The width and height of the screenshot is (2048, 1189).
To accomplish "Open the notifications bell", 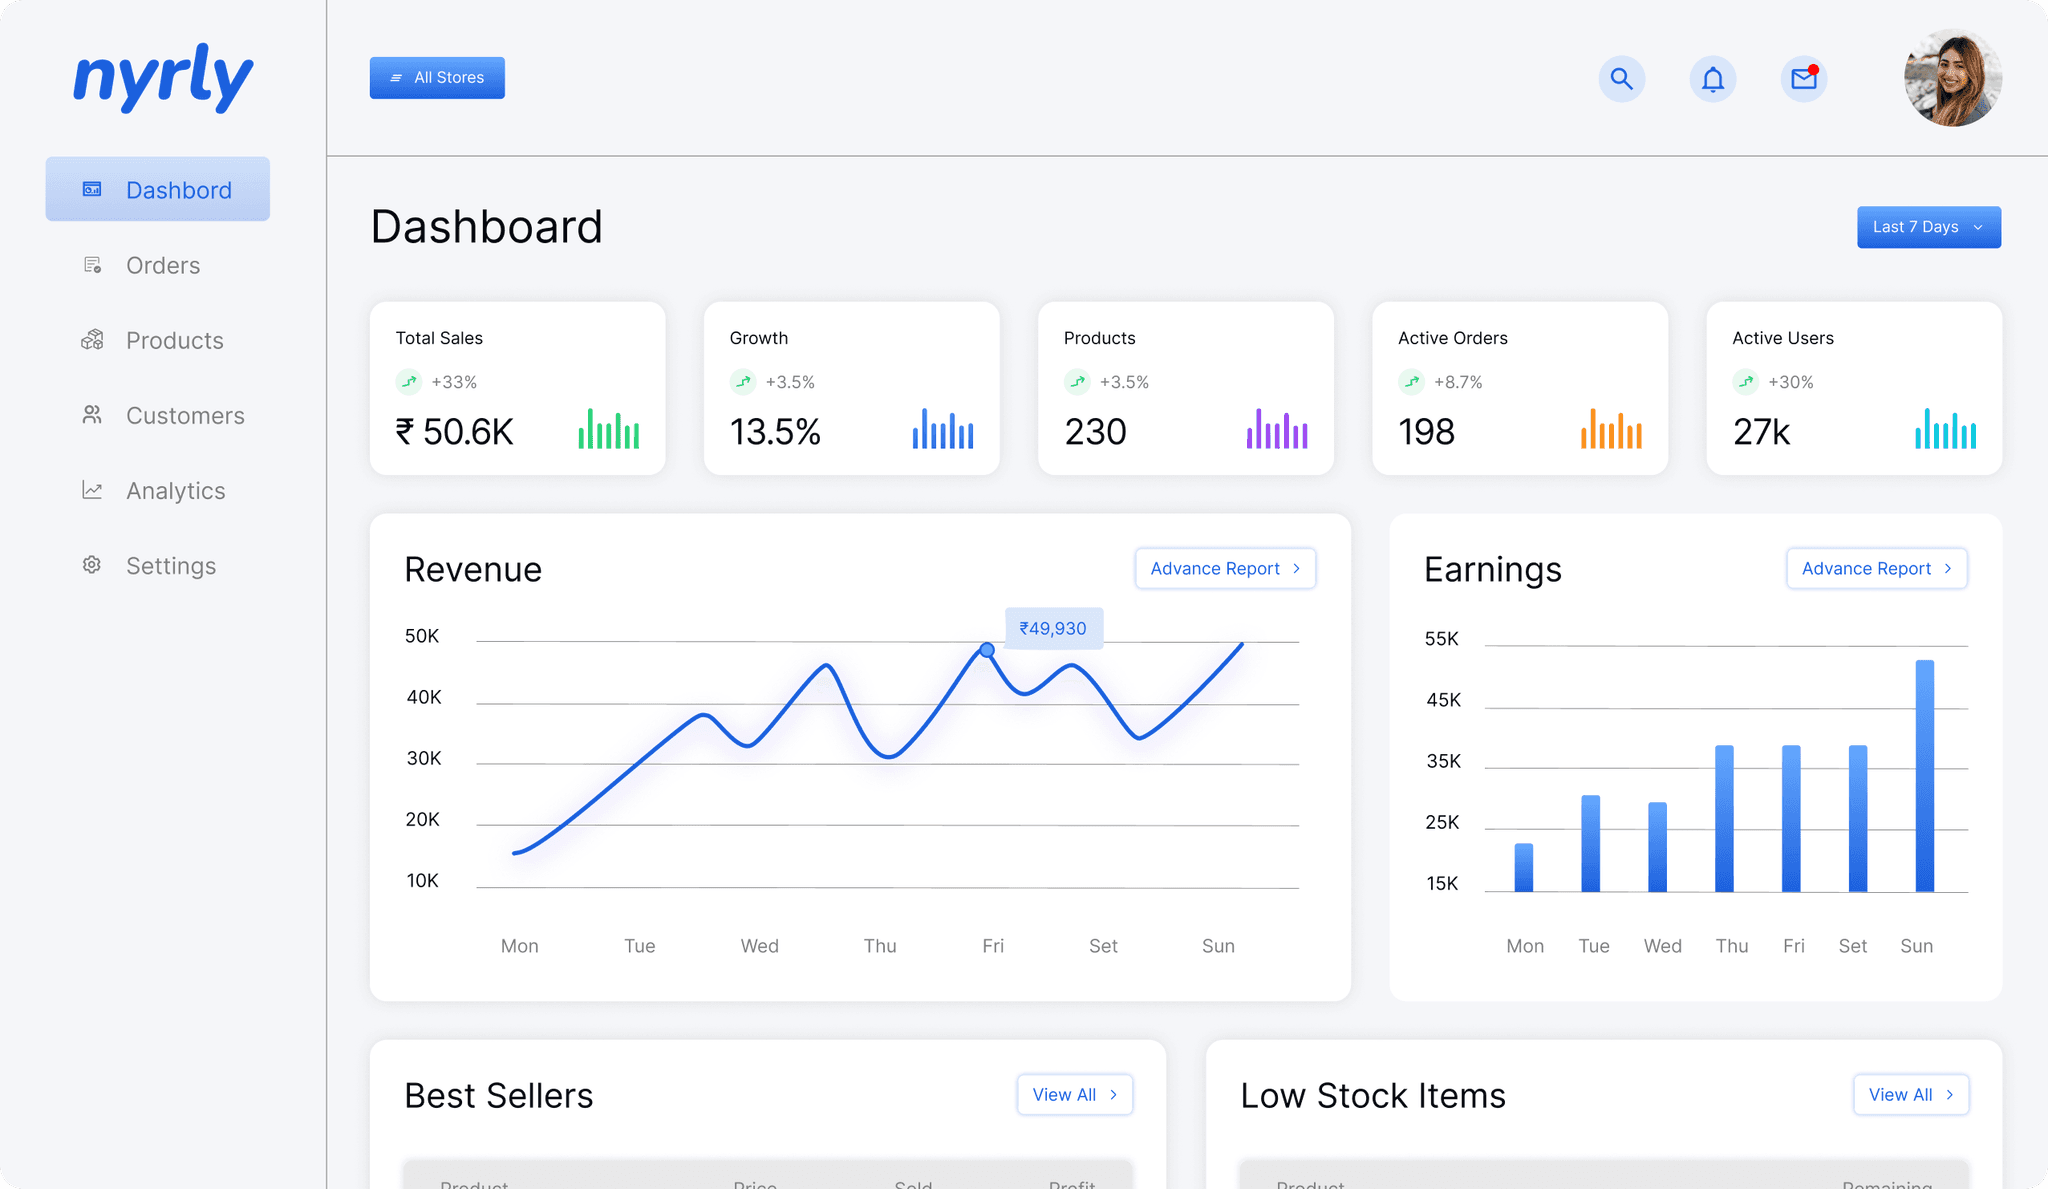I will (x=1713, y=79).
